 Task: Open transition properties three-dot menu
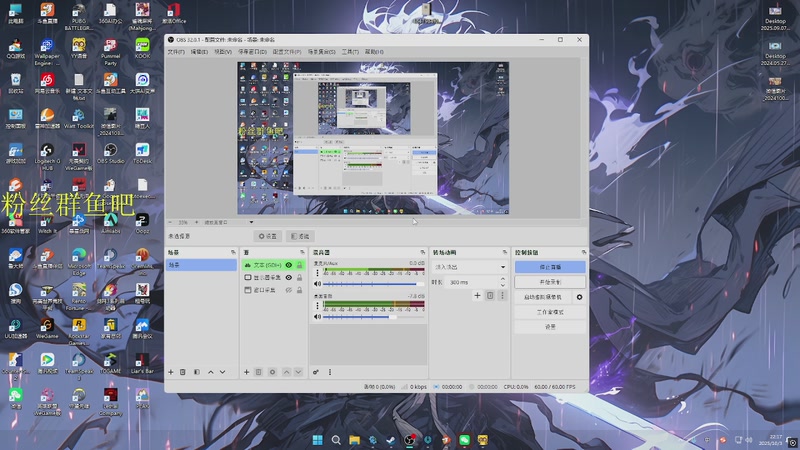click(x=502, y=295)
